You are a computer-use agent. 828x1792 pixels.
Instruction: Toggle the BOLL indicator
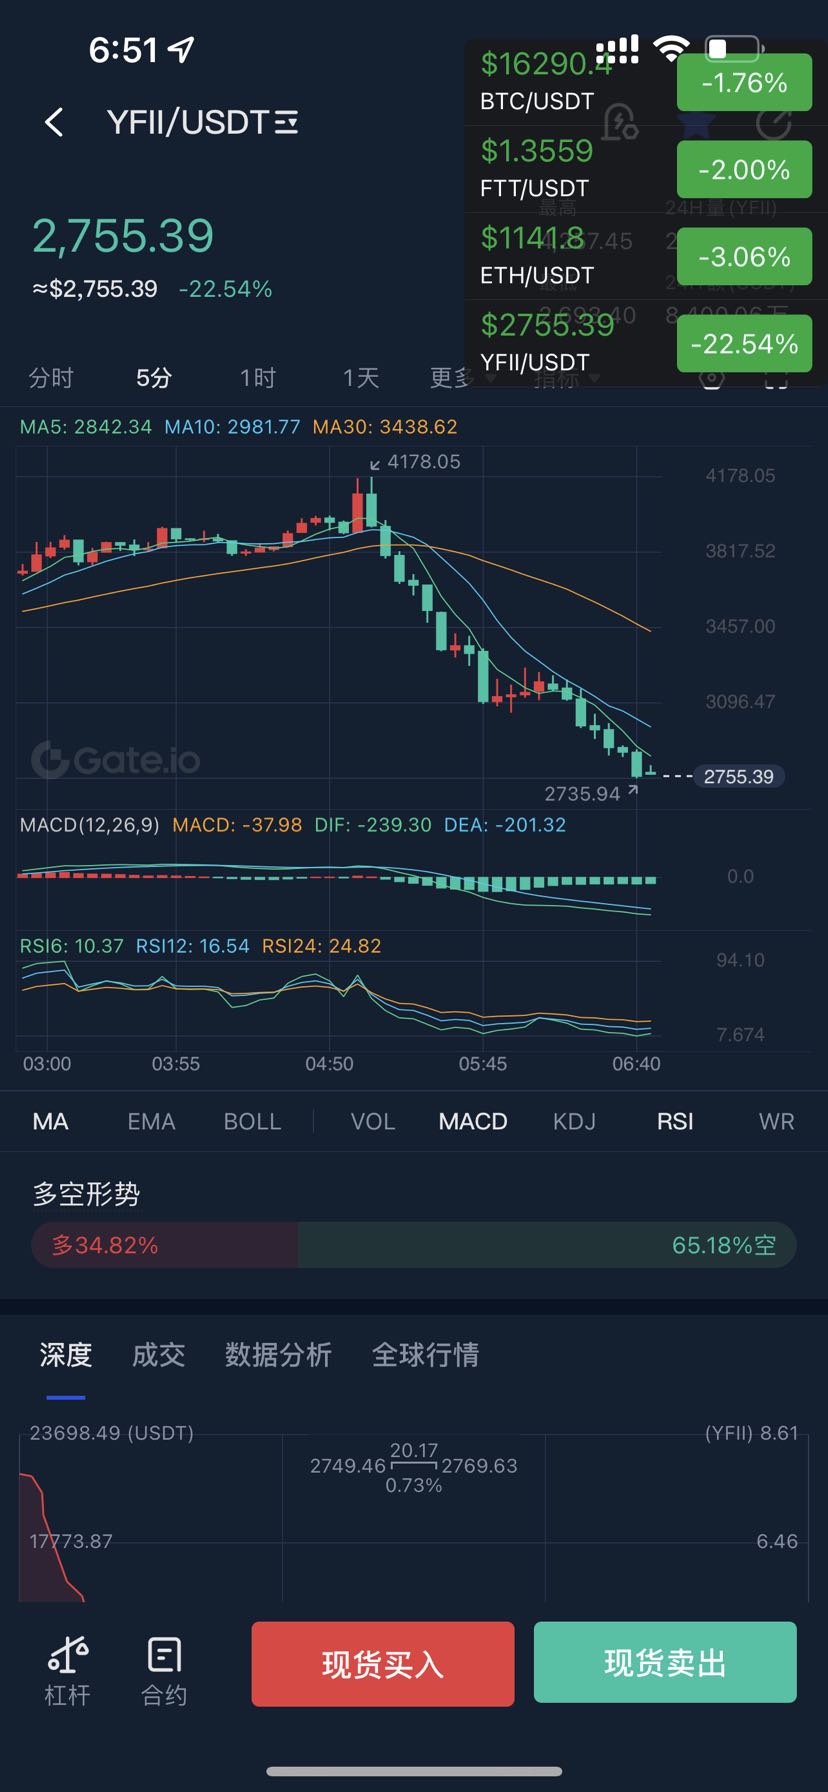[252, 1121]
